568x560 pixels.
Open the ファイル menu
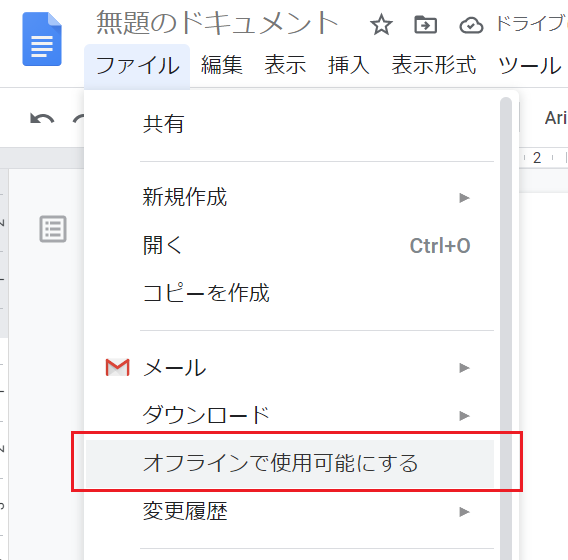(137, 66)
